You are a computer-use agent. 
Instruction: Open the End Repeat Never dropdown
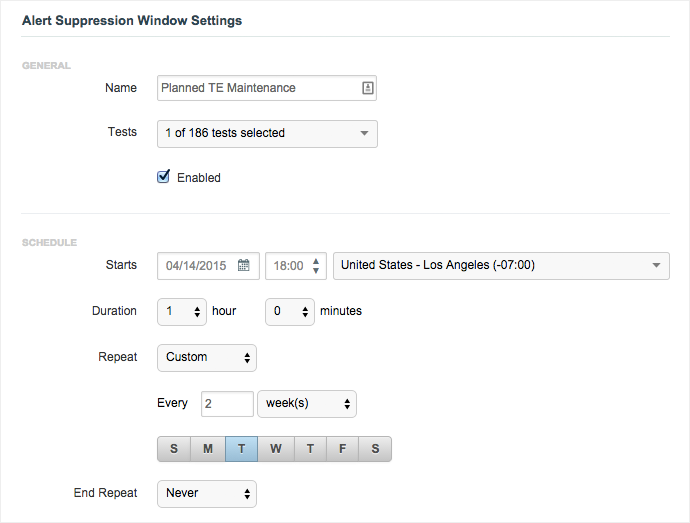click(x=207, y=493)
